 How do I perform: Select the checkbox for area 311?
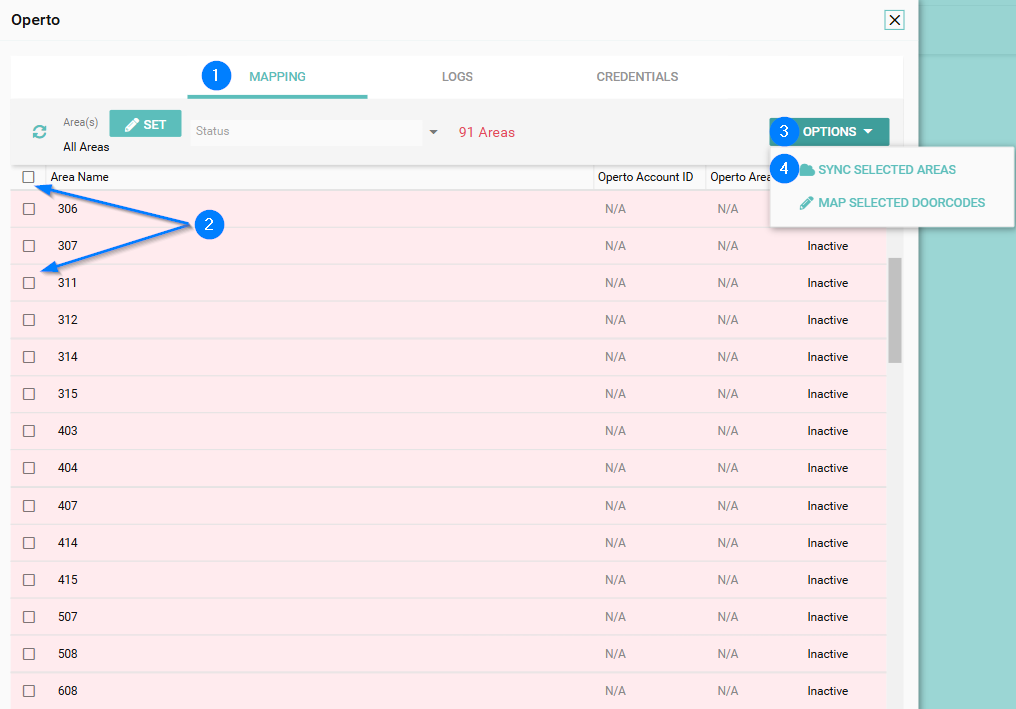coord(29,283)
